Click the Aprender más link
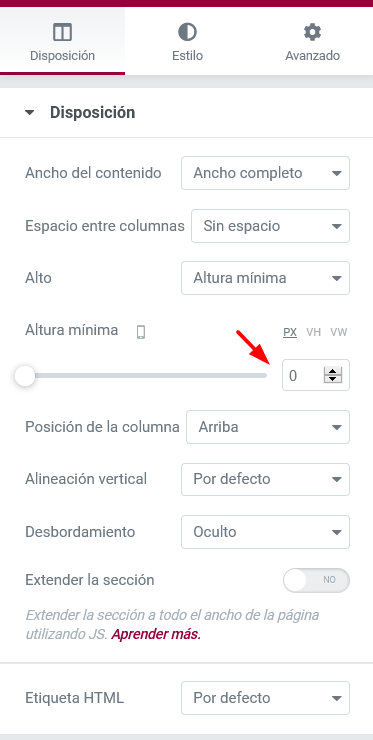 point(156,635)
